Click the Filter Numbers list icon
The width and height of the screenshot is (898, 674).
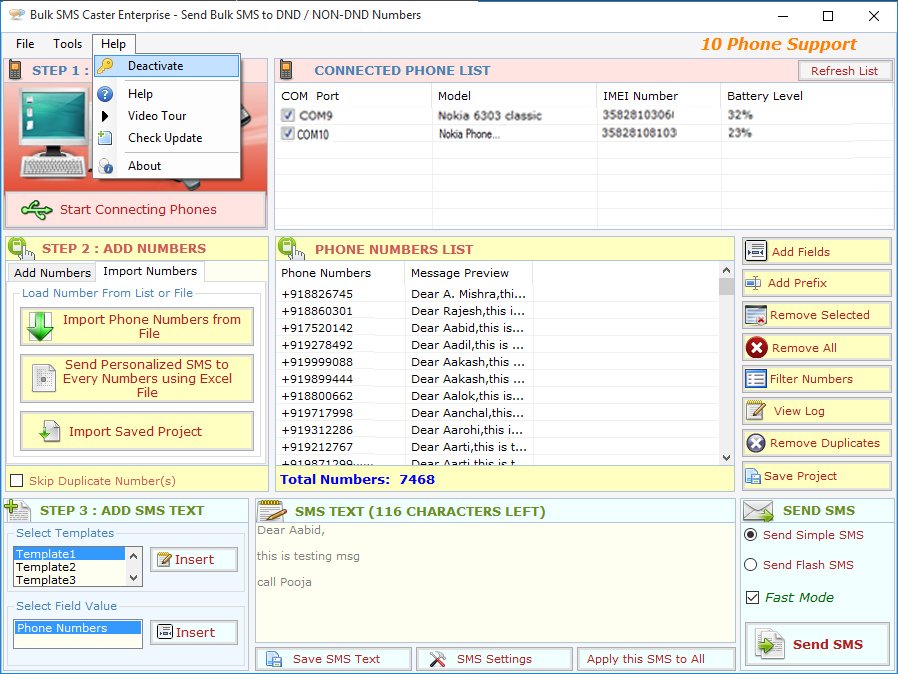tap(756, 379)
